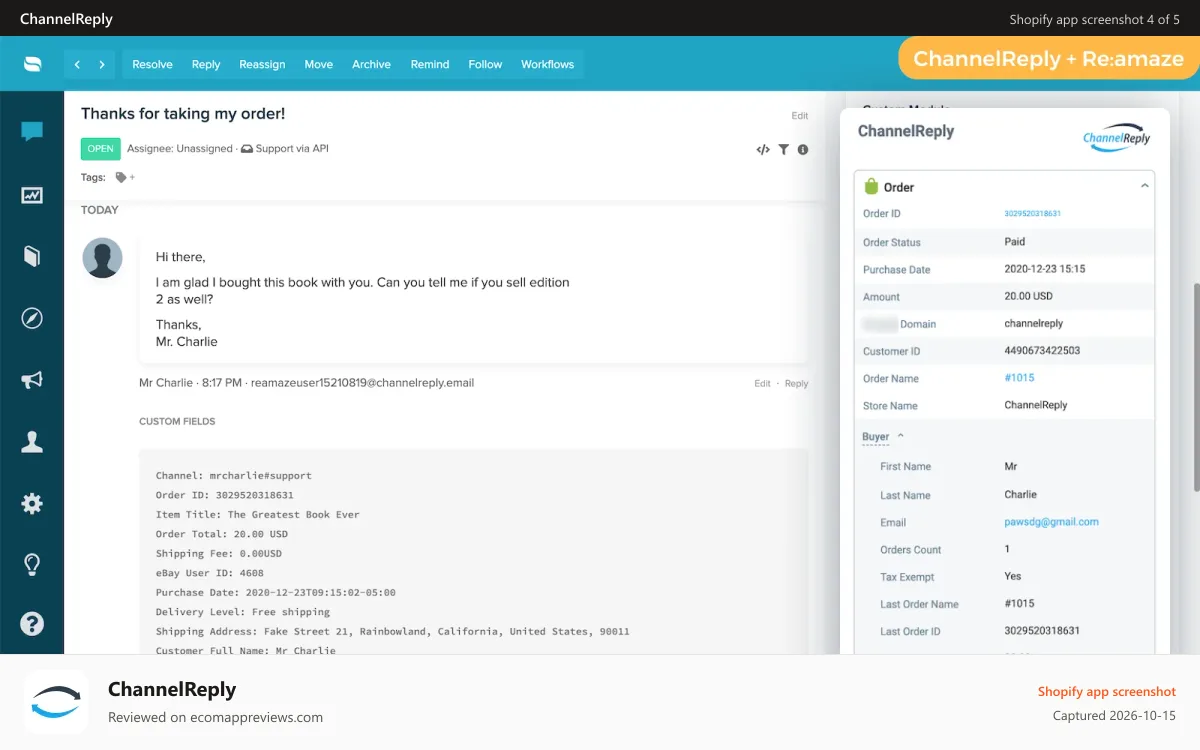
Task: Open the megaphone campaigns sidebar icon
Action: 32,380
